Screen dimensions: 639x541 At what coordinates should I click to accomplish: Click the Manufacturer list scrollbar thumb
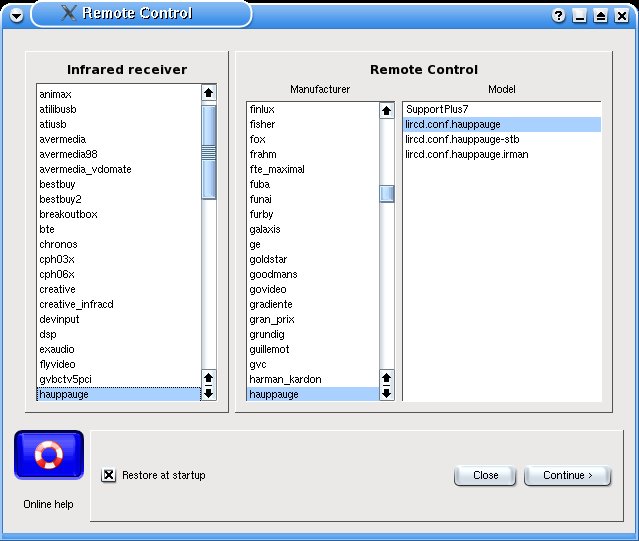pos(386,194)
